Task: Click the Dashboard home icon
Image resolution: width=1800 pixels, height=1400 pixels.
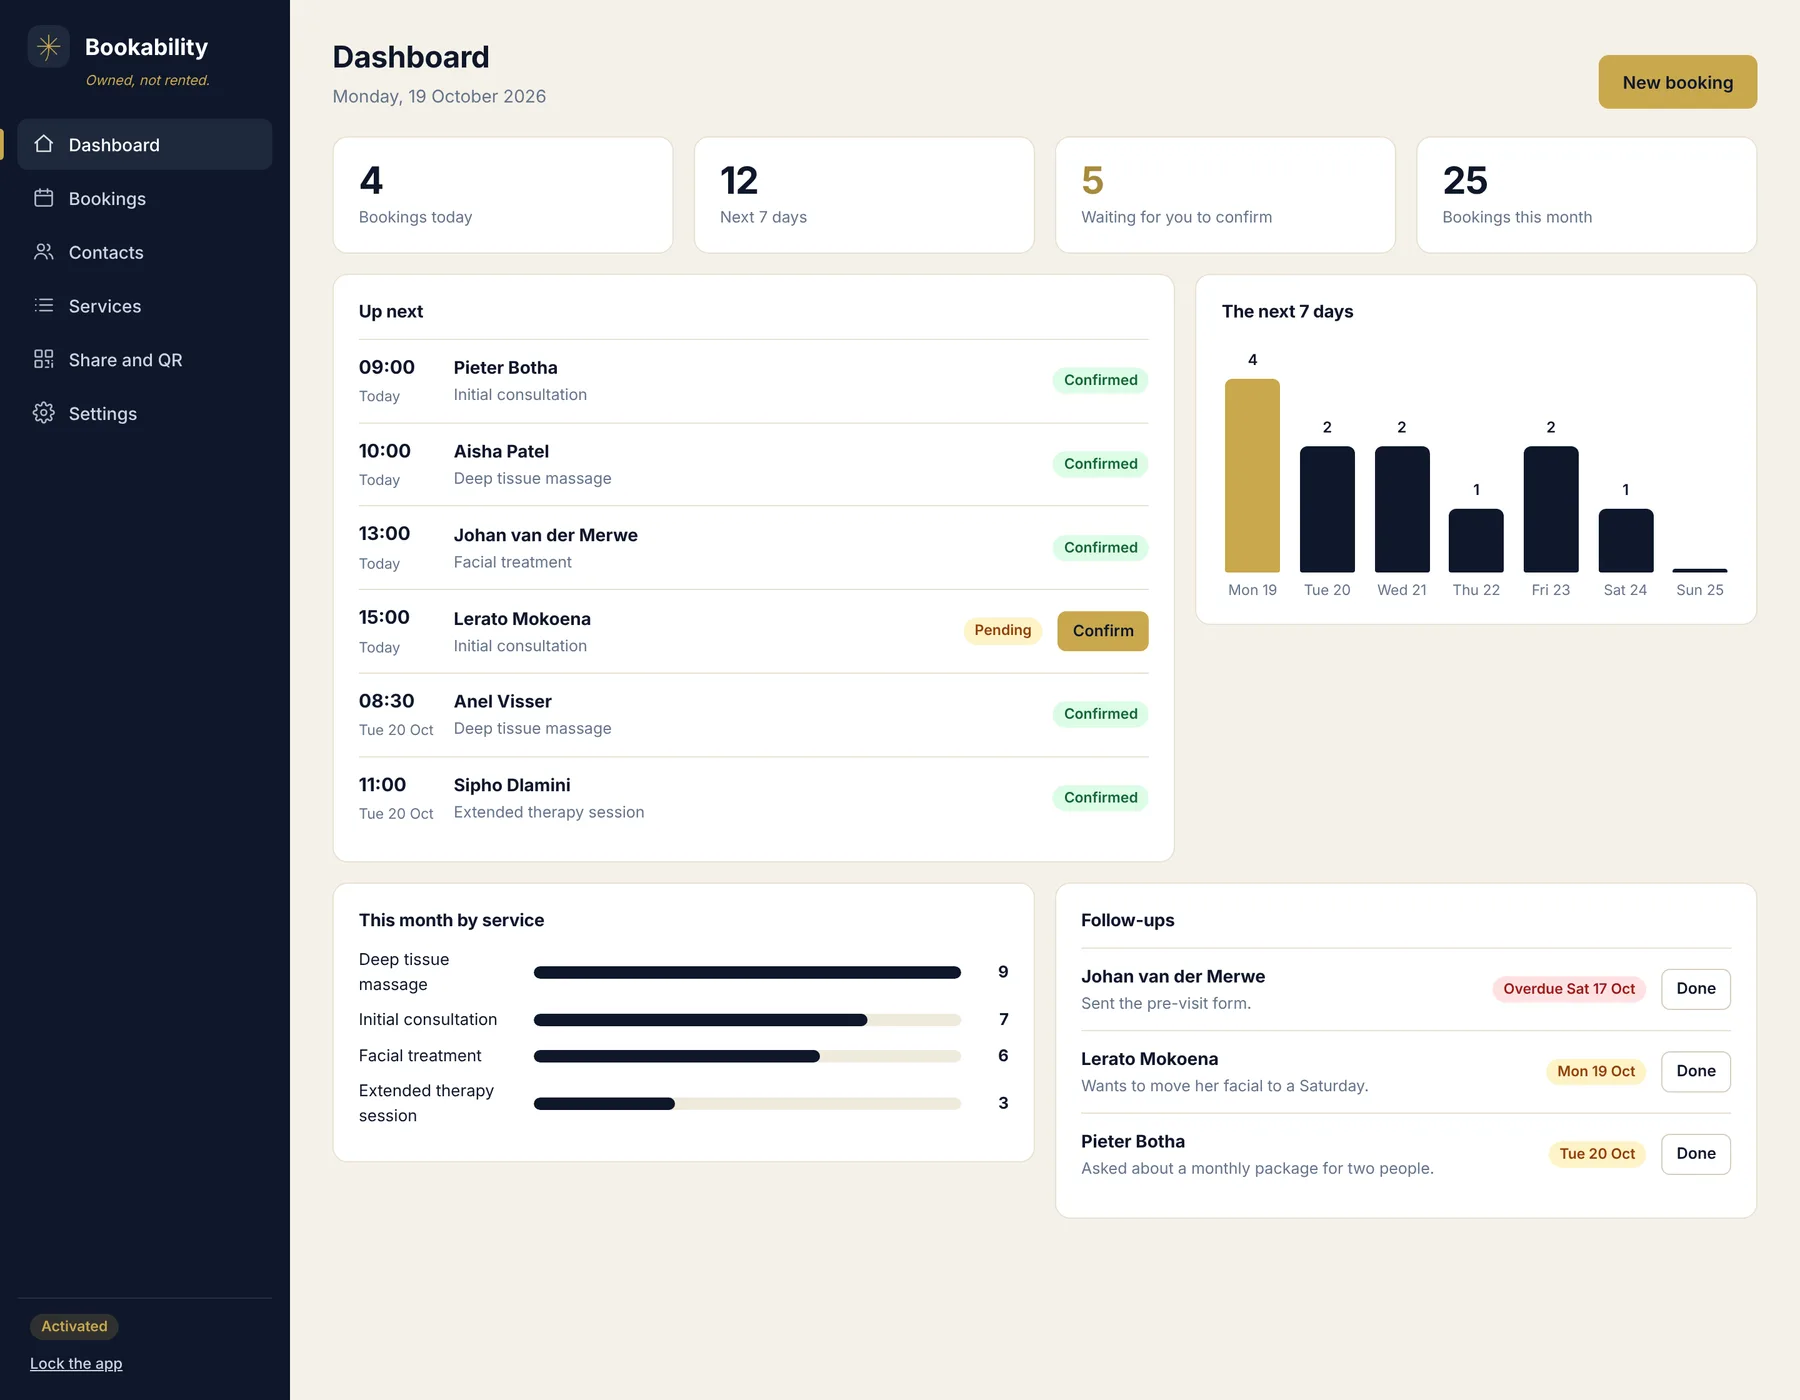Action: click(x=44, y=144)
